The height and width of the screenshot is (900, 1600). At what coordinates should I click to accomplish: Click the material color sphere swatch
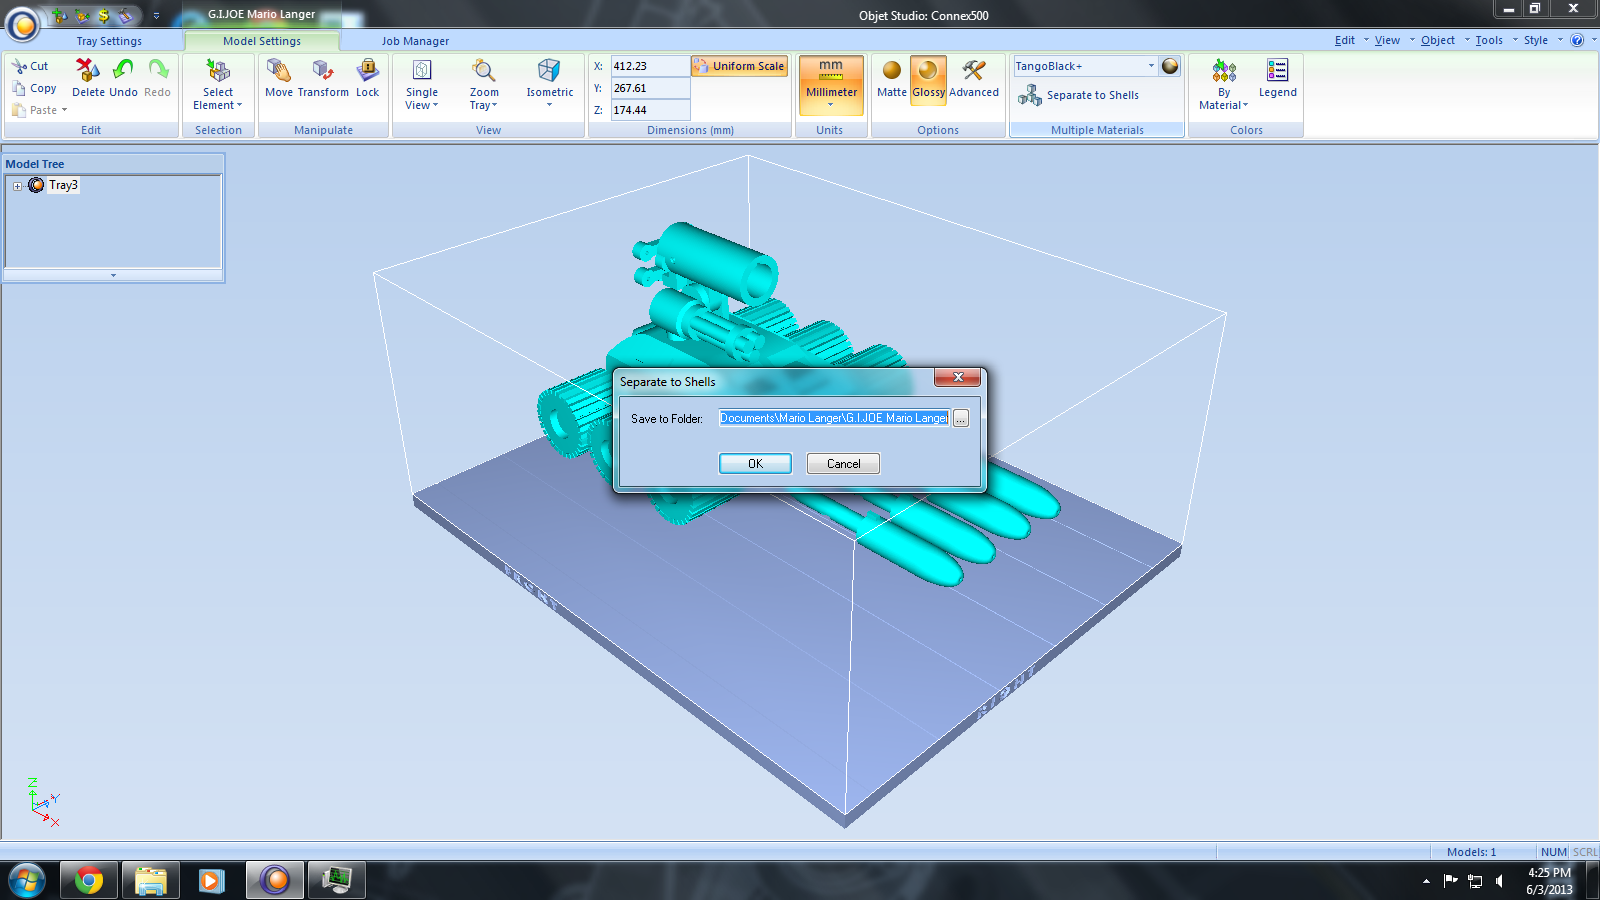pos(1170,66)
